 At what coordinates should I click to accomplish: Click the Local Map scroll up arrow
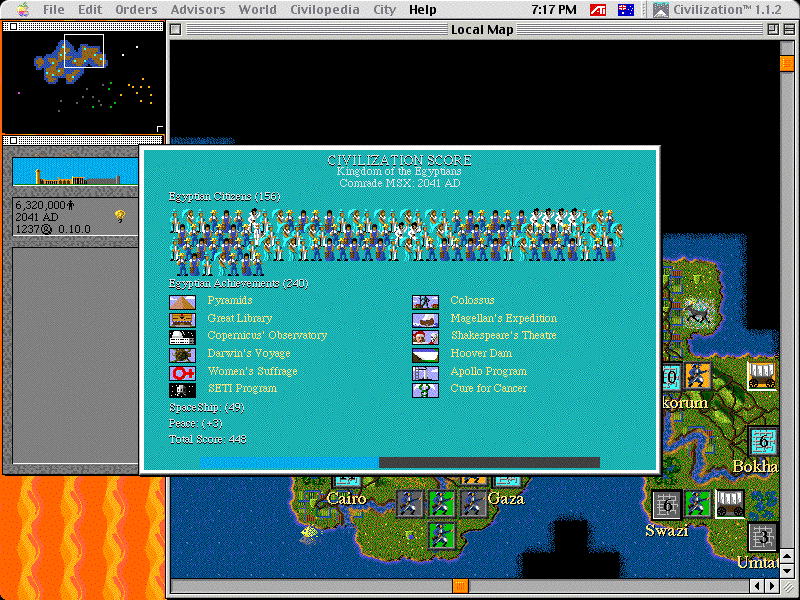787,556
